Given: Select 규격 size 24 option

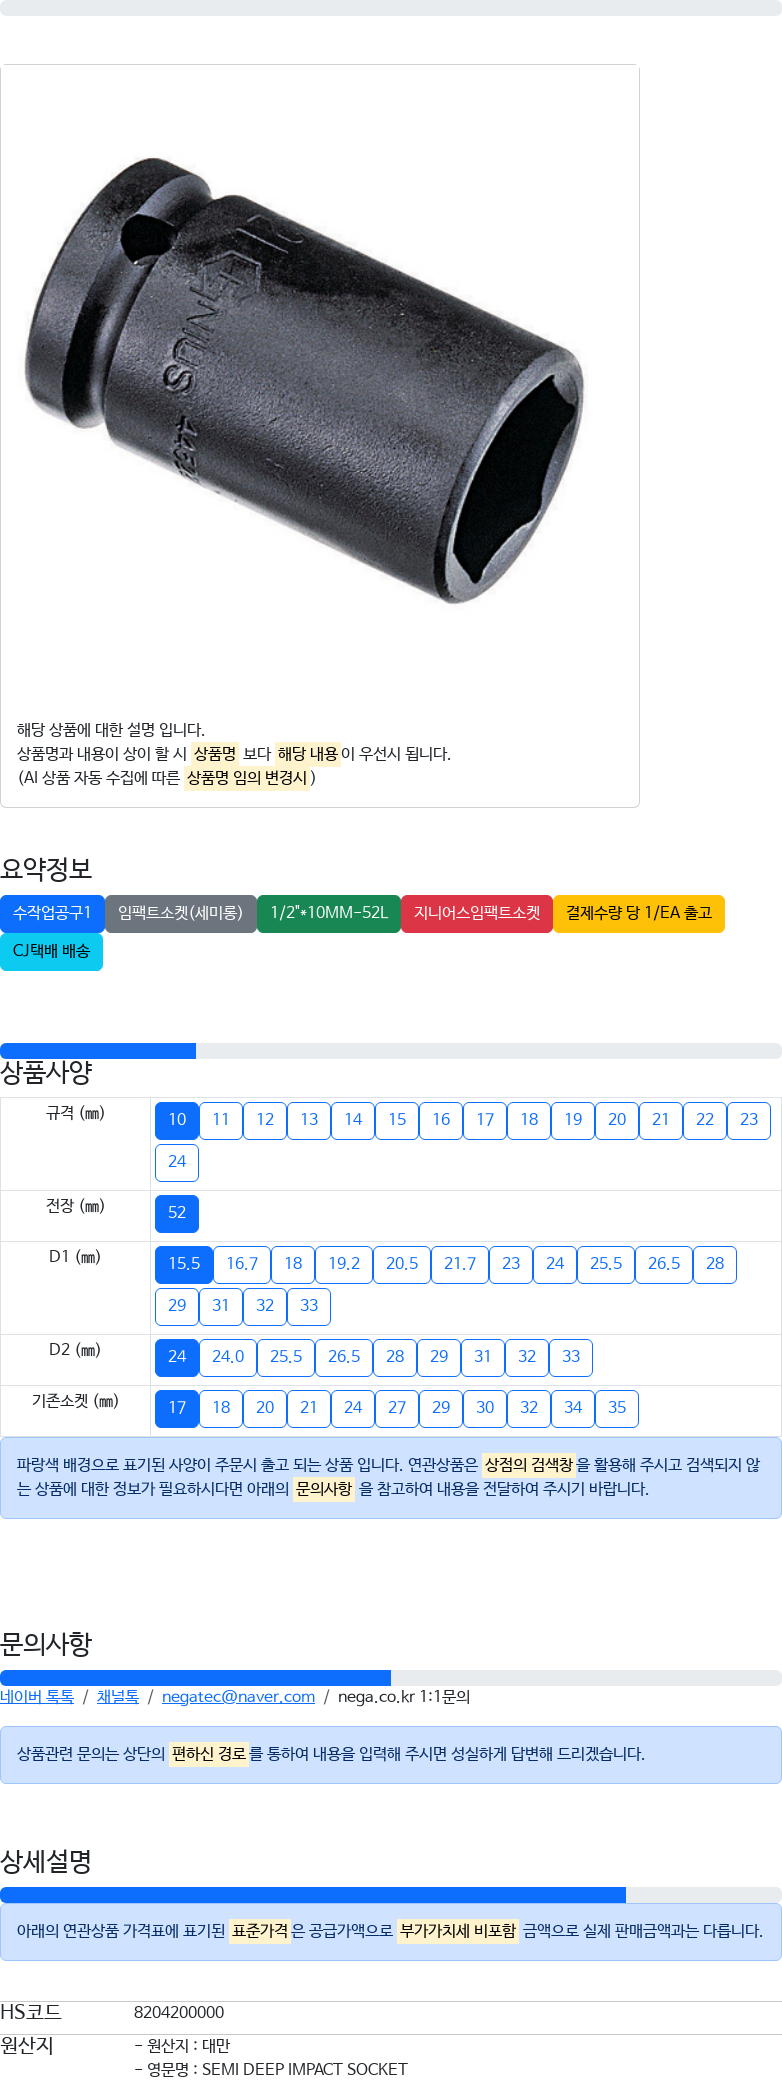Looking at the screenshot, I should point(177,1162).
